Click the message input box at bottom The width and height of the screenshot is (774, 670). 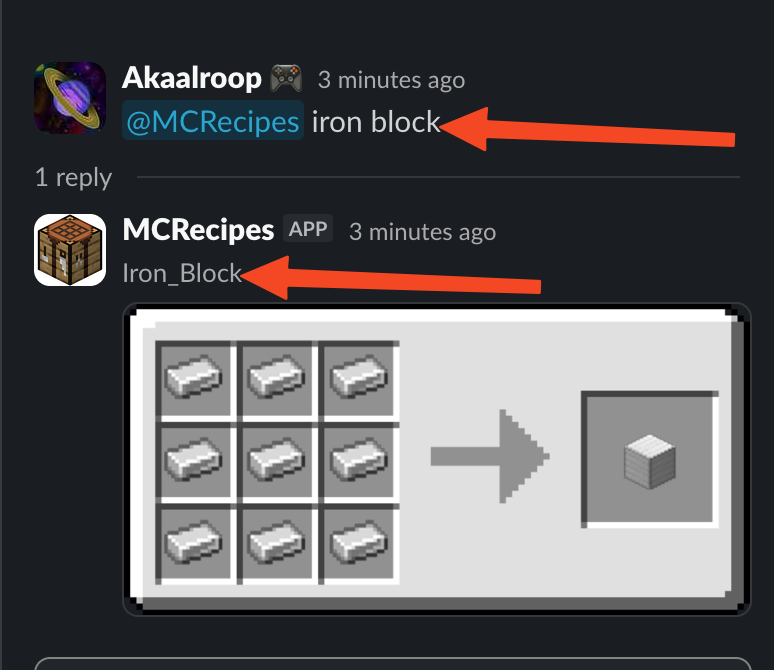click(x=393, y=664)
